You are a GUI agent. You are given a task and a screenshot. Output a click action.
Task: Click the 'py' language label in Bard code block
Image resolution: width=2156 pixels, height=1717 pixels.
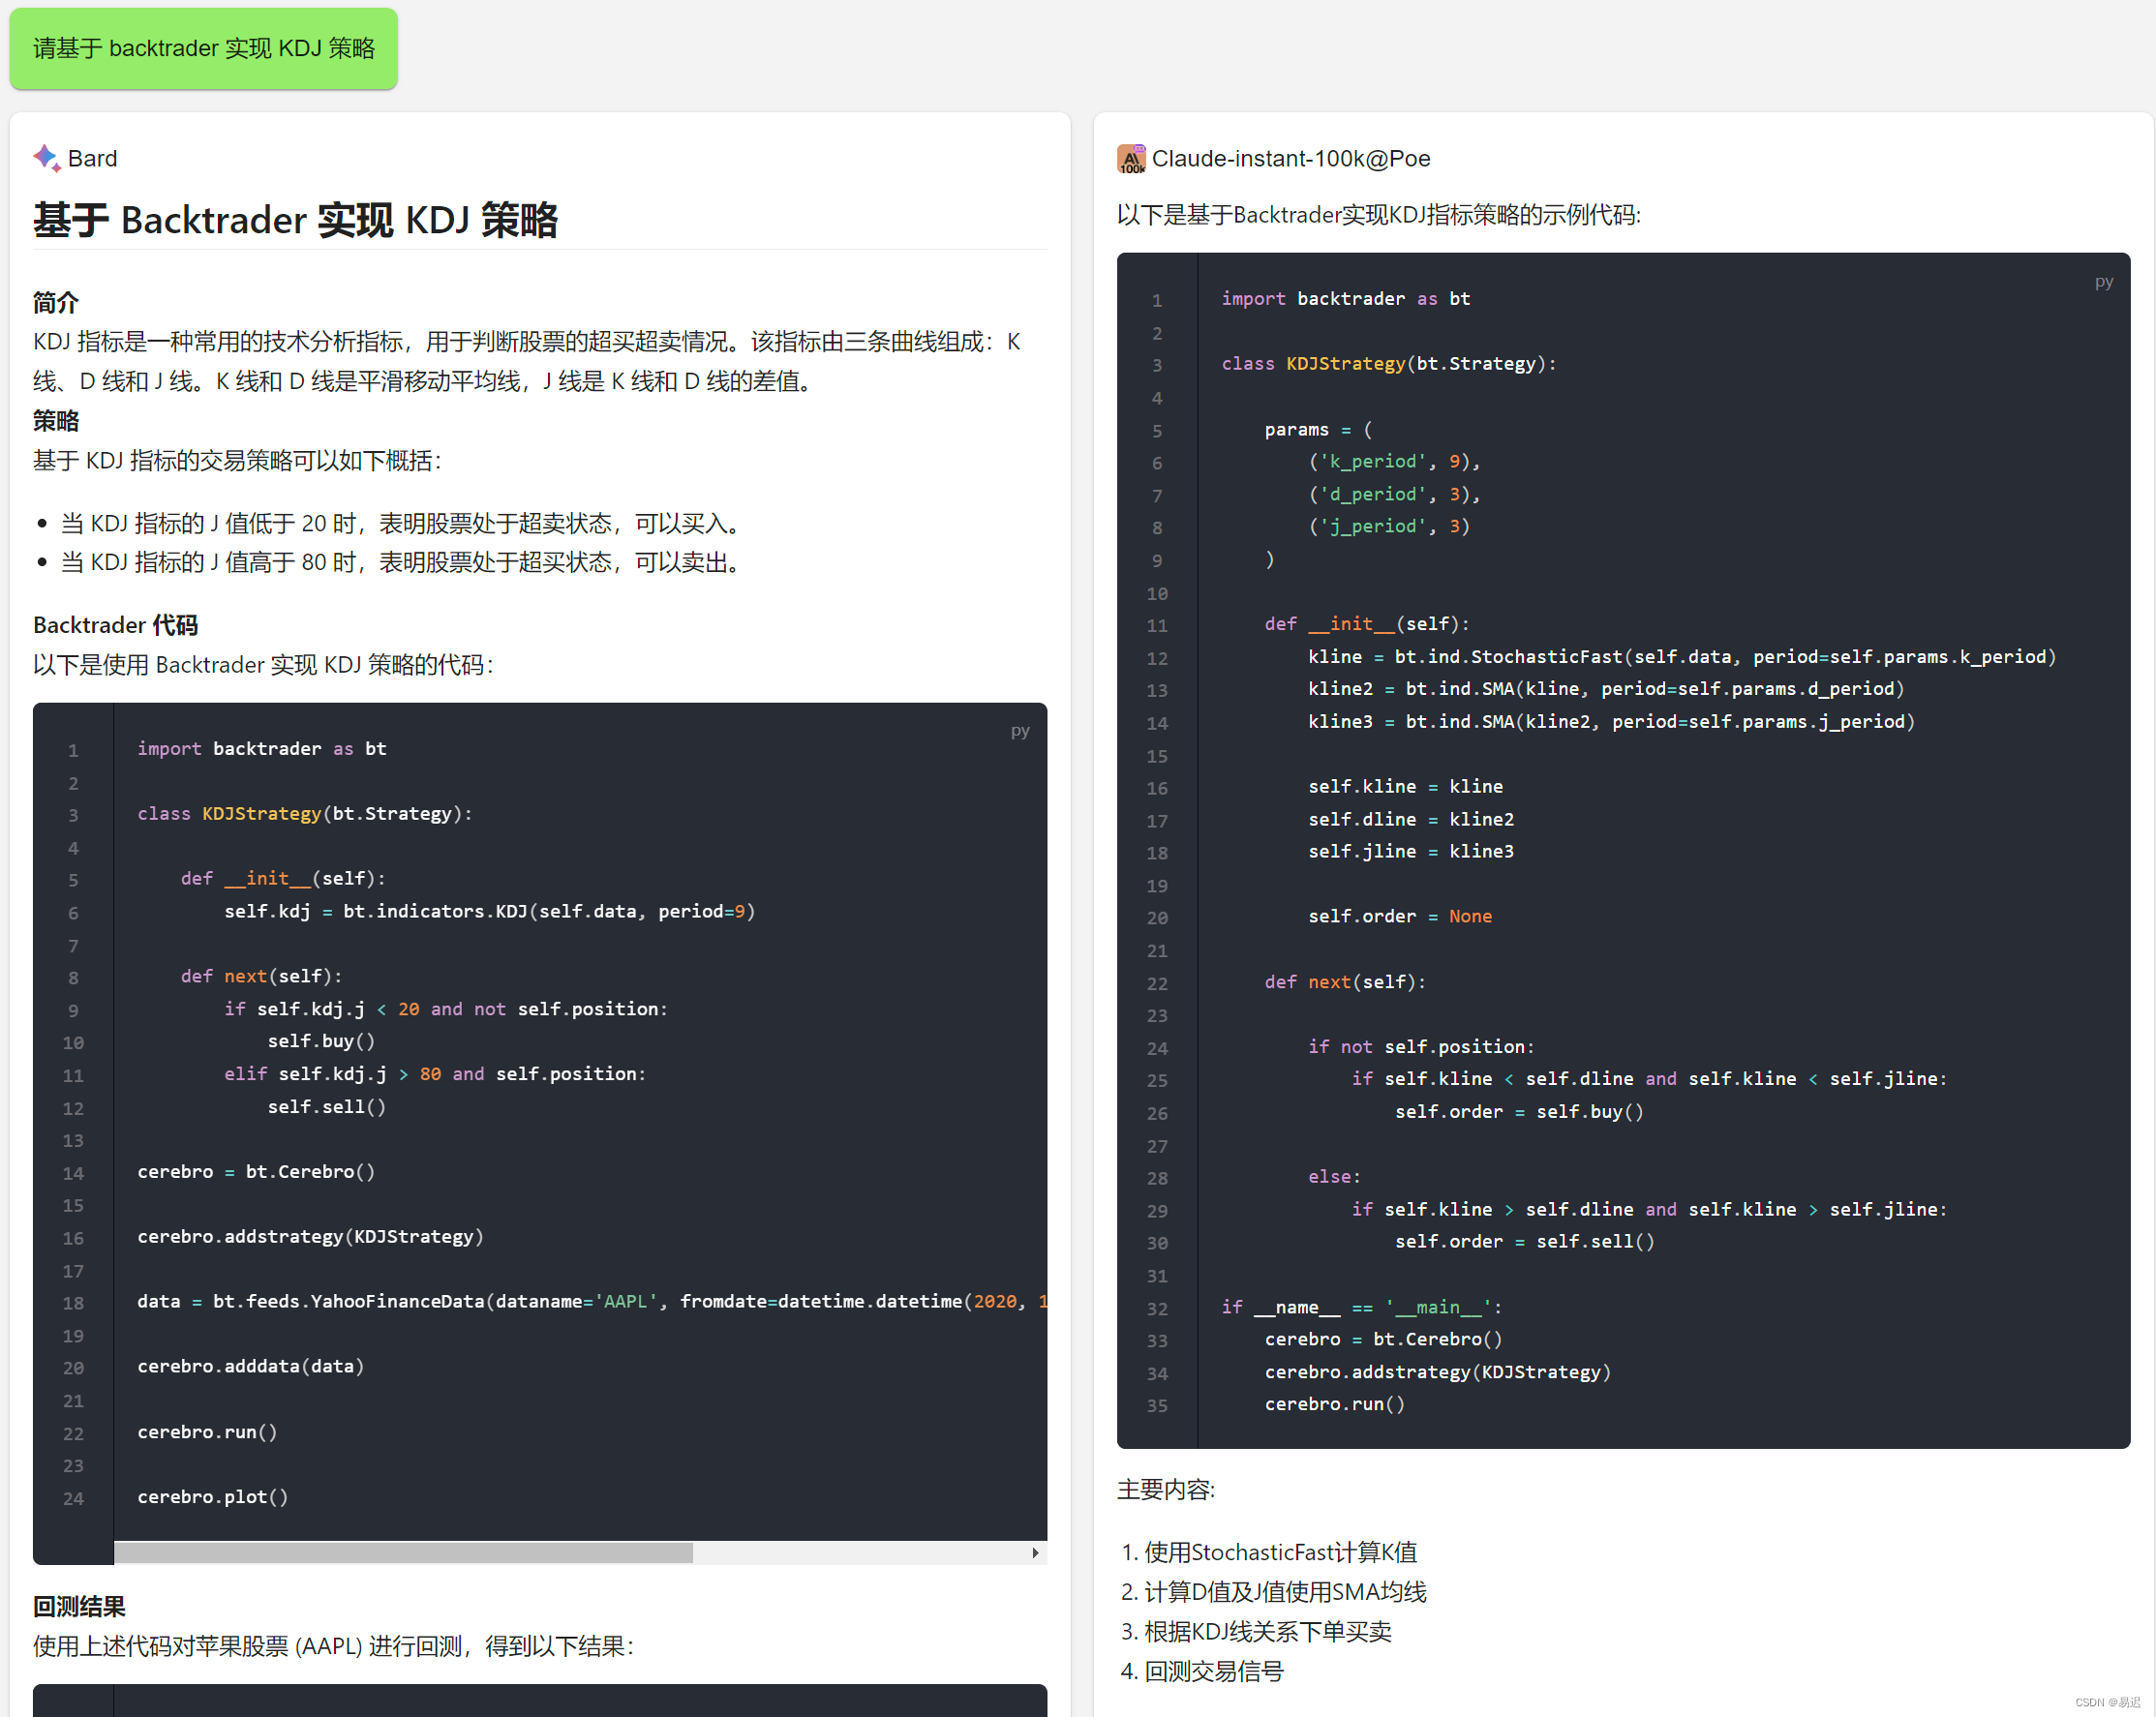pos(1019,731)
